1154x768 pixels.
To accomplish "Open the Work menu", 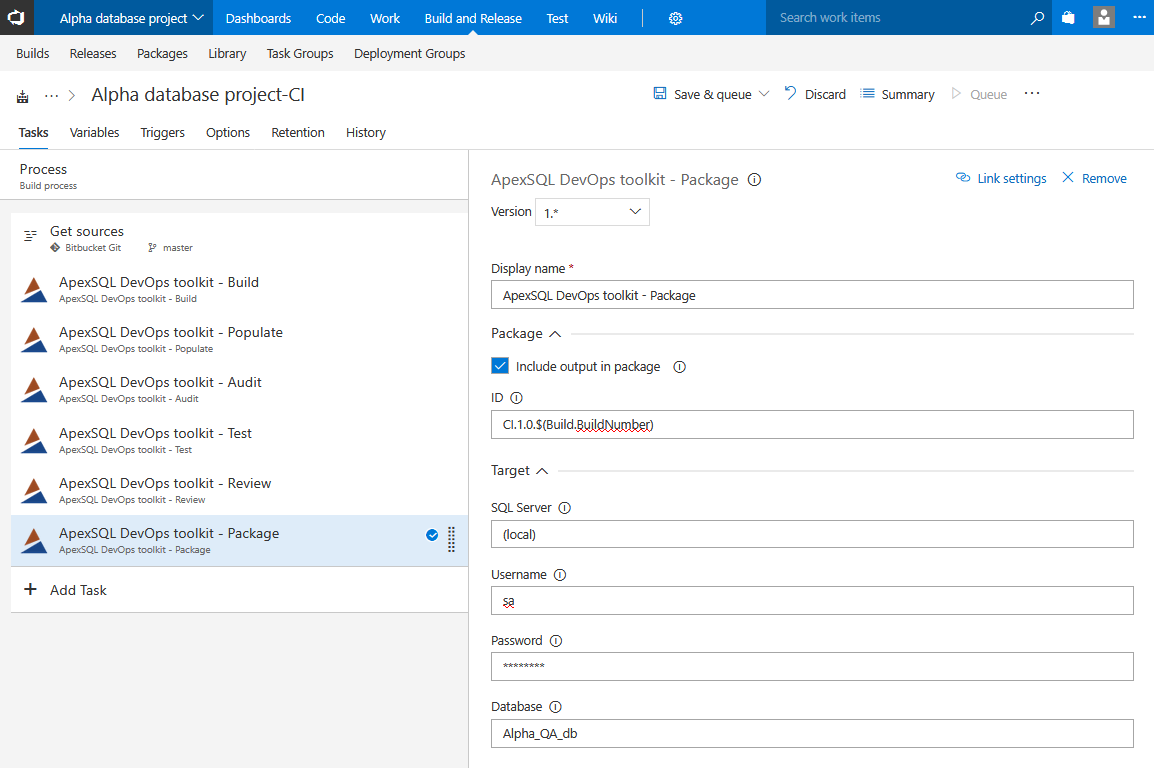I will coord(385,18).
